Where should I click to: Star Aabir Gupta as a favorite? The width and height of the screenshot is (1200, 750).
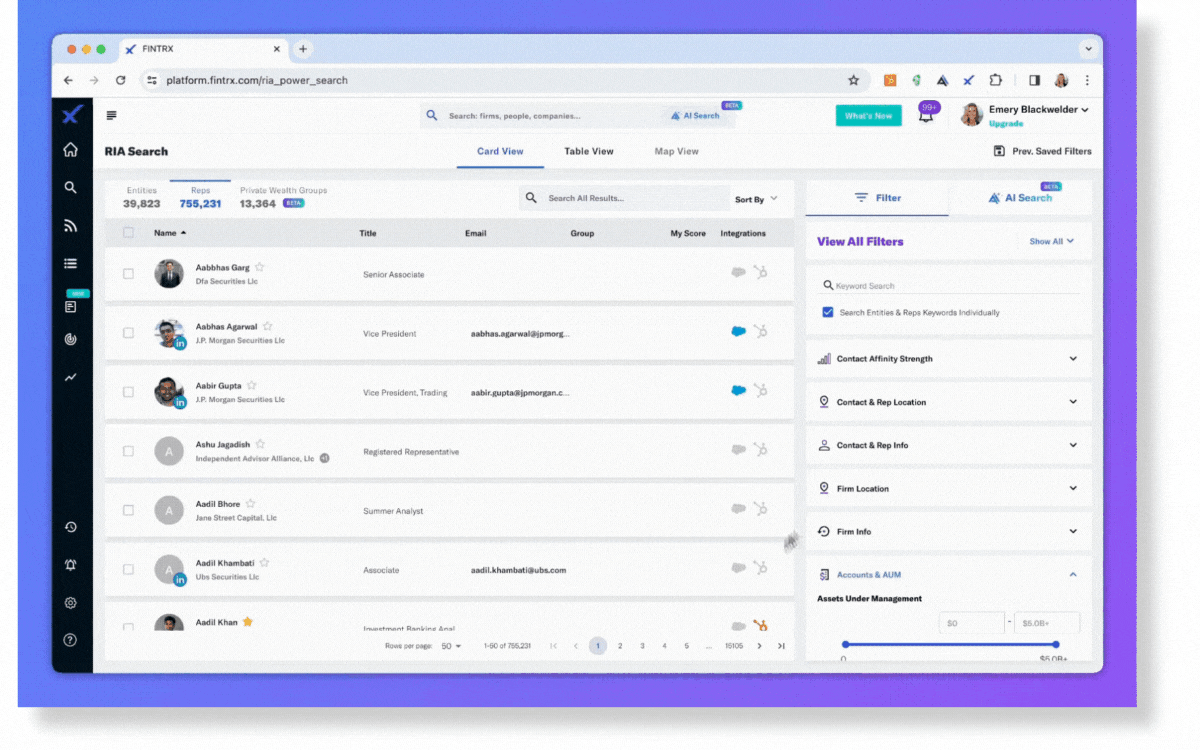click(252, 385)
